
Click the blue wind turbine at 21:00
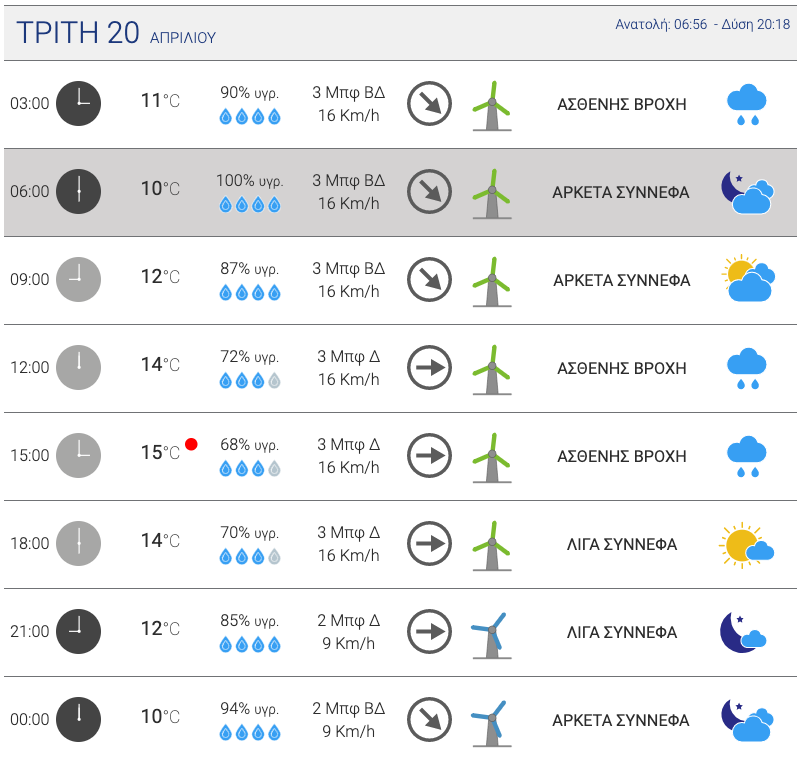tap(490, 635)
